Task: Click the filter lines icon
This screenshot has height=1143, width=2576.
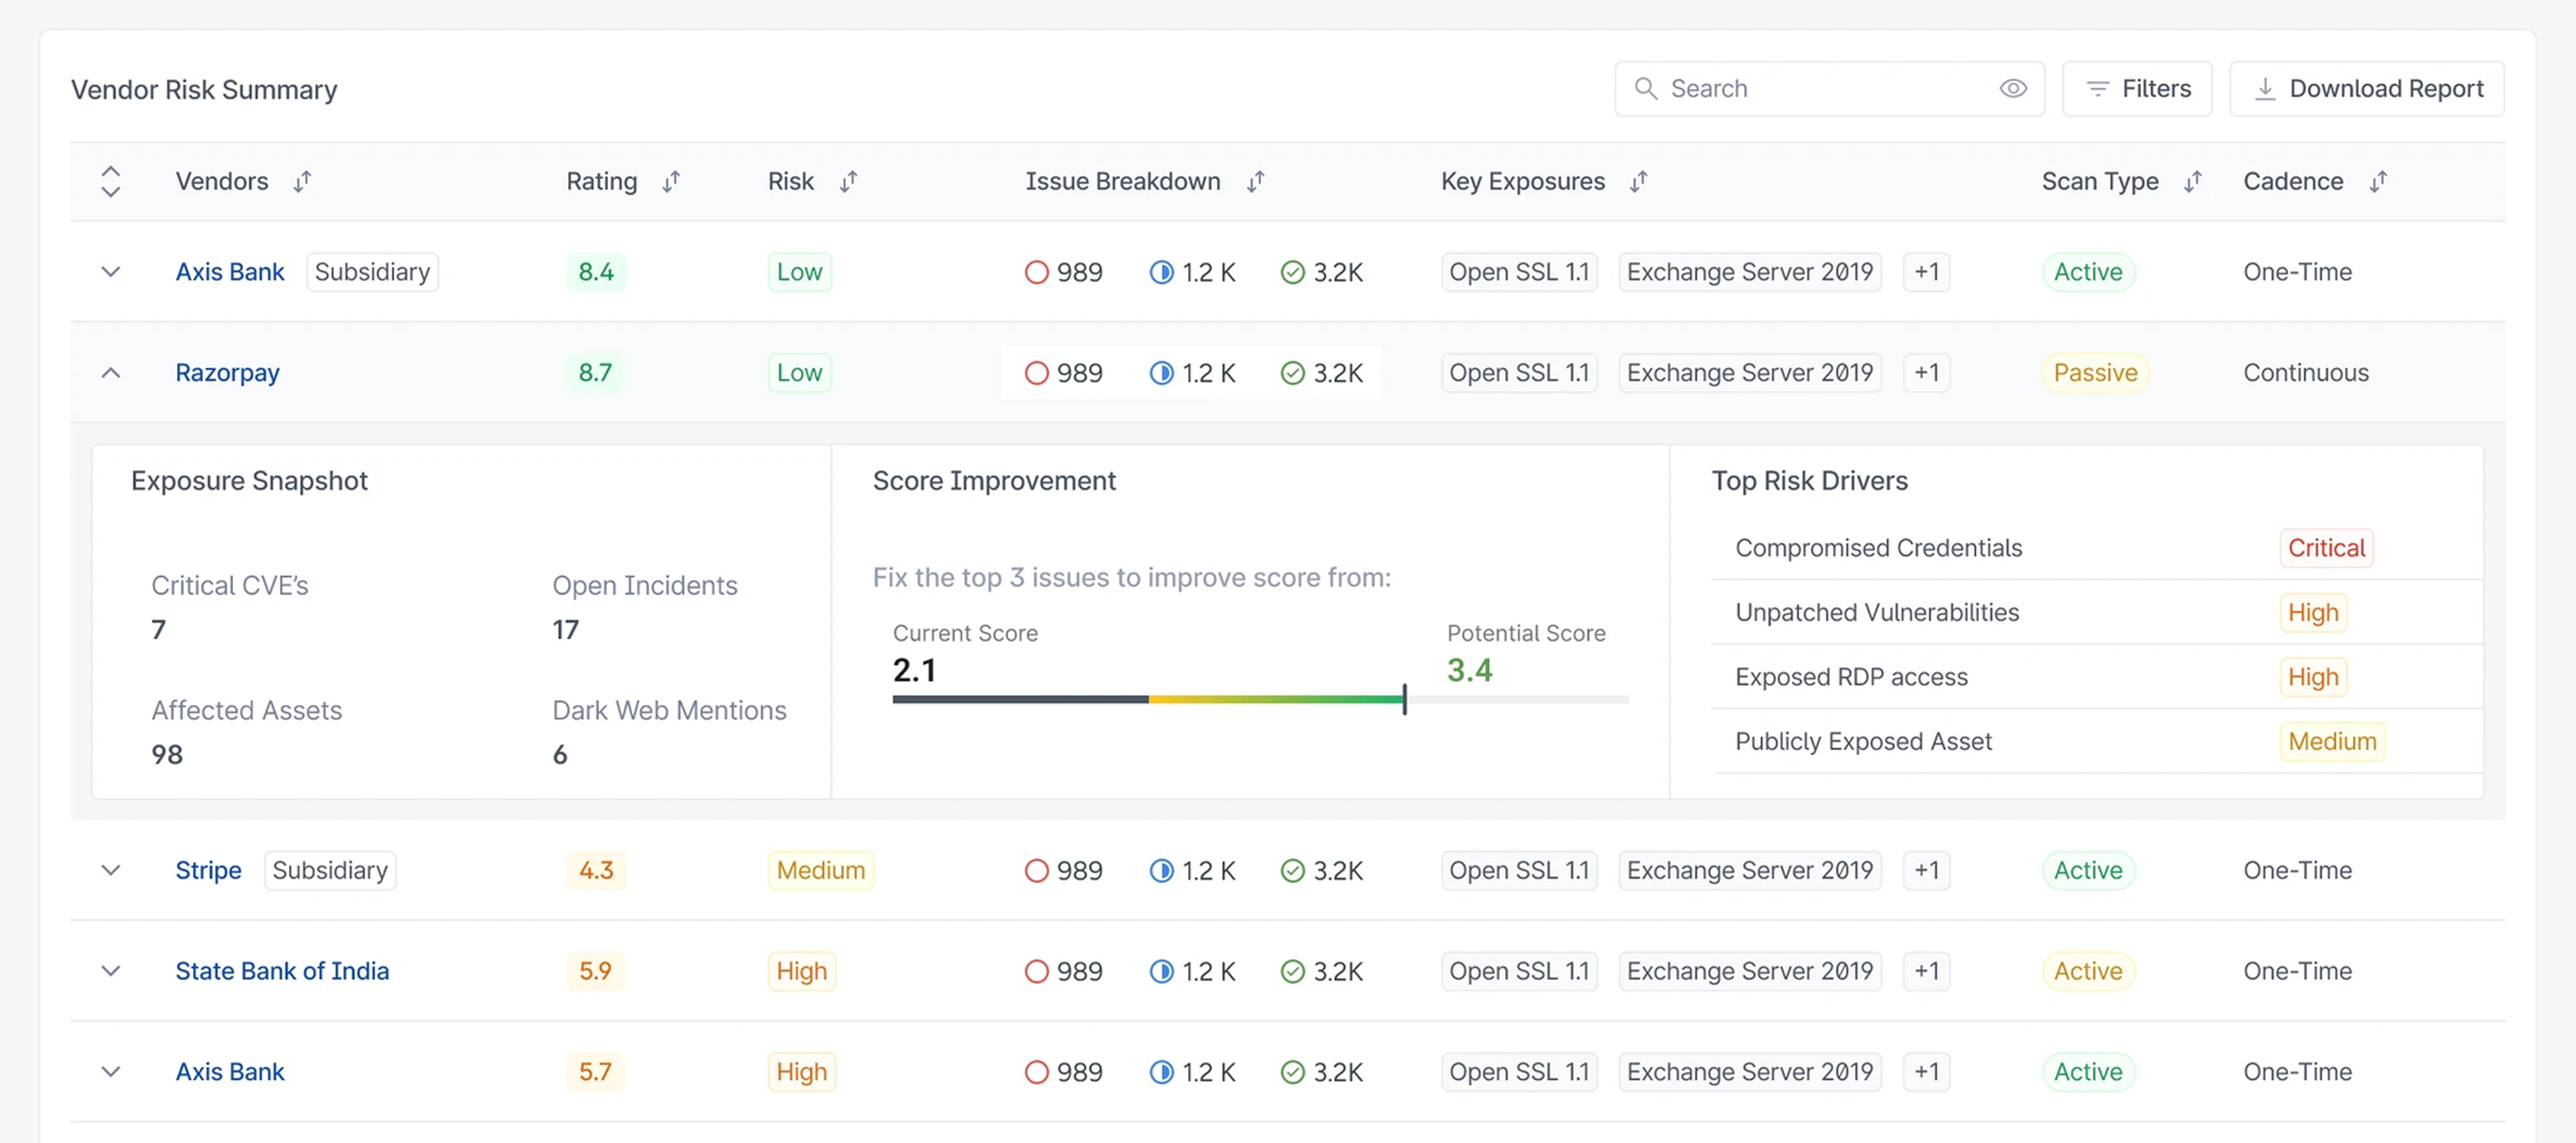Action: [2097, 89]
